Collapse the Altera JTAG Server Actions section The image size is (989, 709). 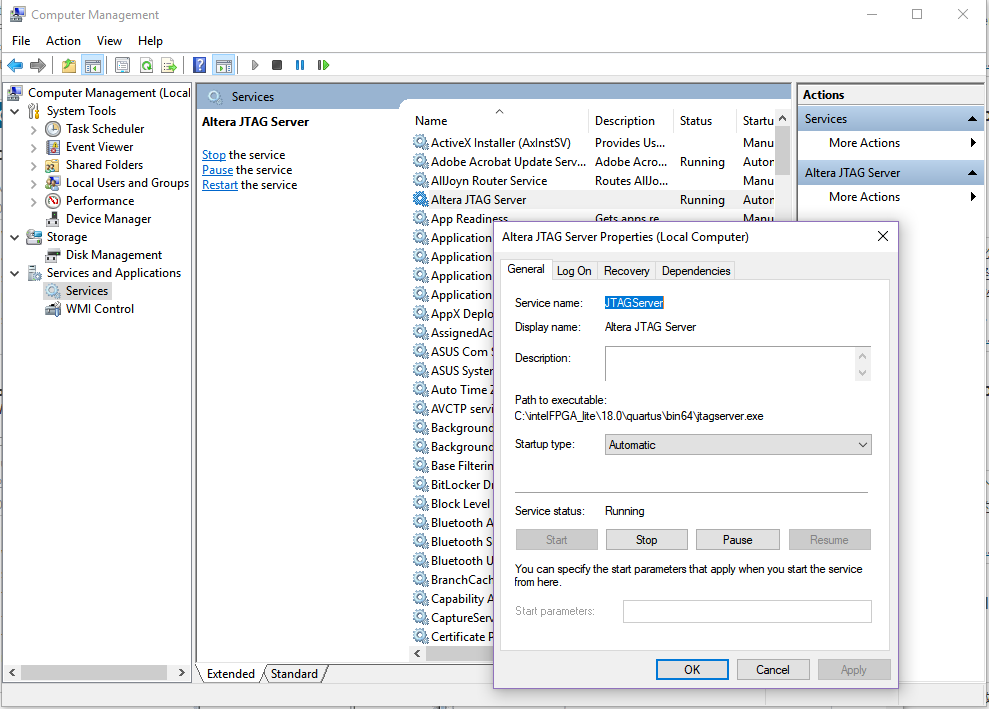pyautogui.click(x=972, y=173)
